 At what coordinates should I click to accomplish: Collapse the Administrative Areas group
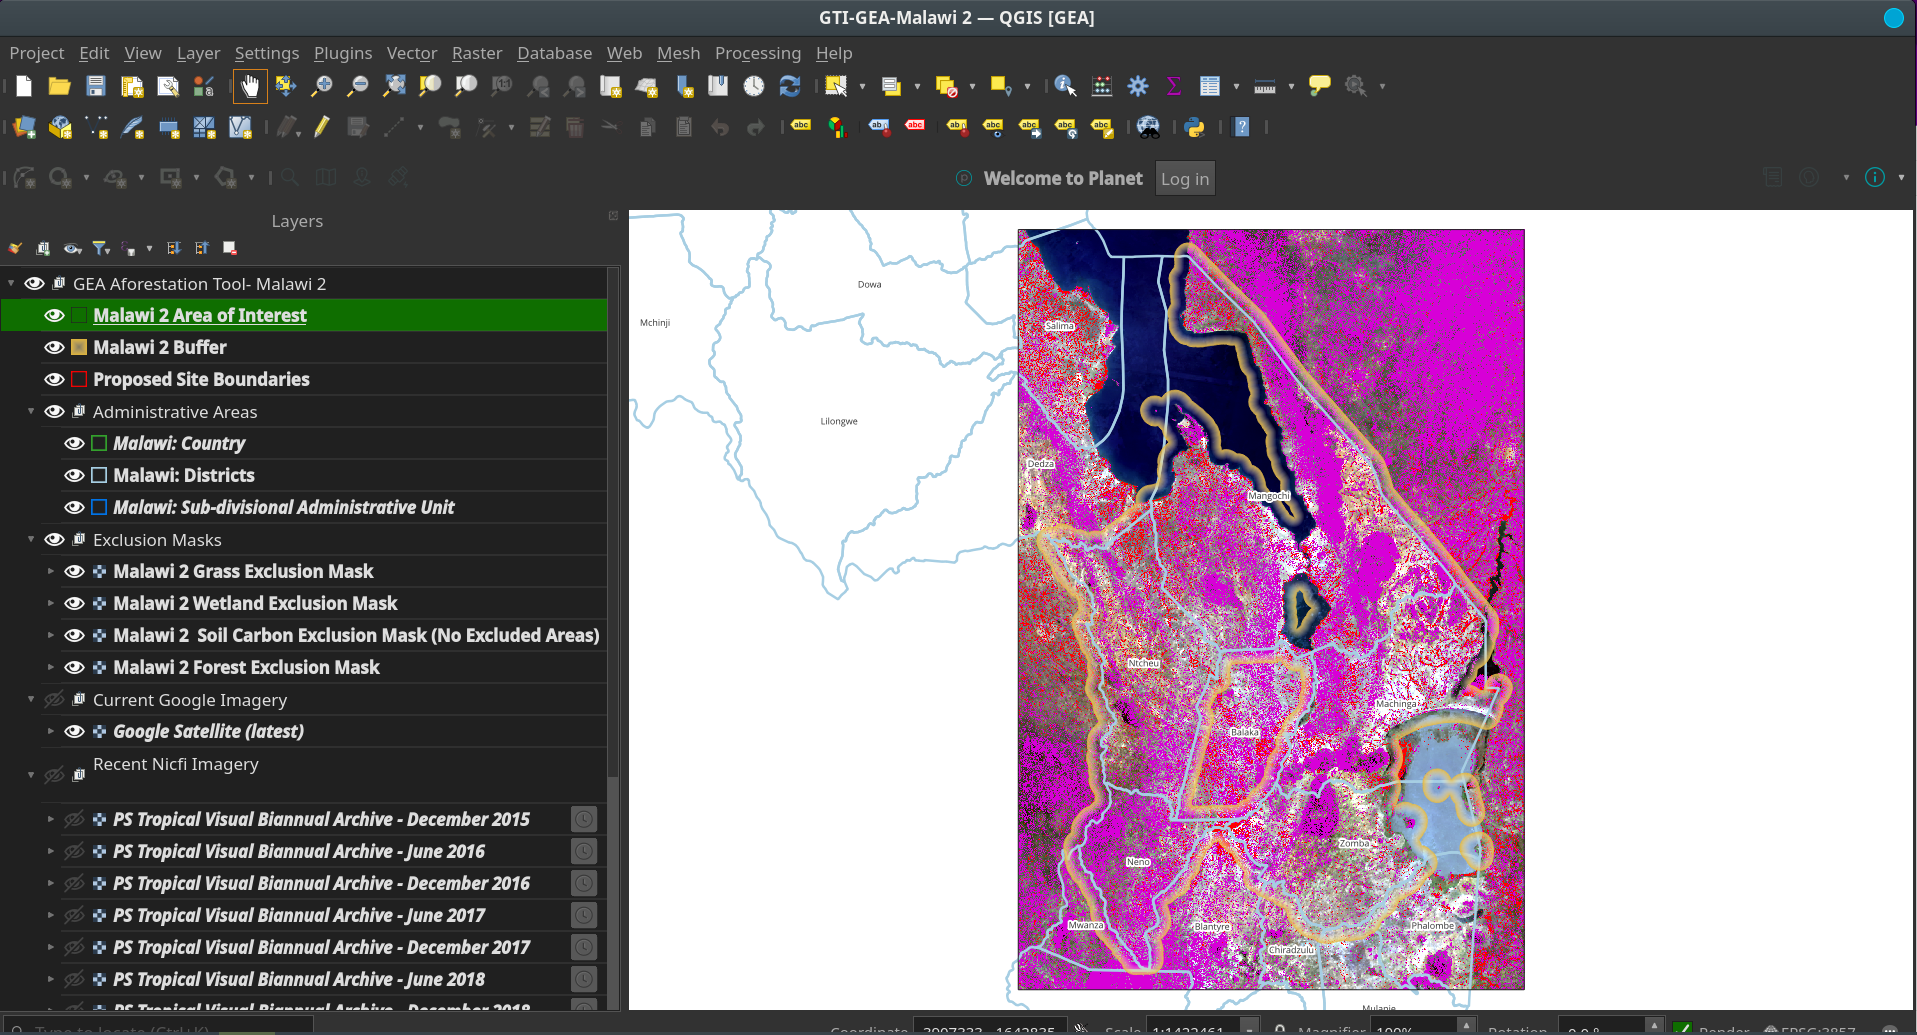[31, 411]
